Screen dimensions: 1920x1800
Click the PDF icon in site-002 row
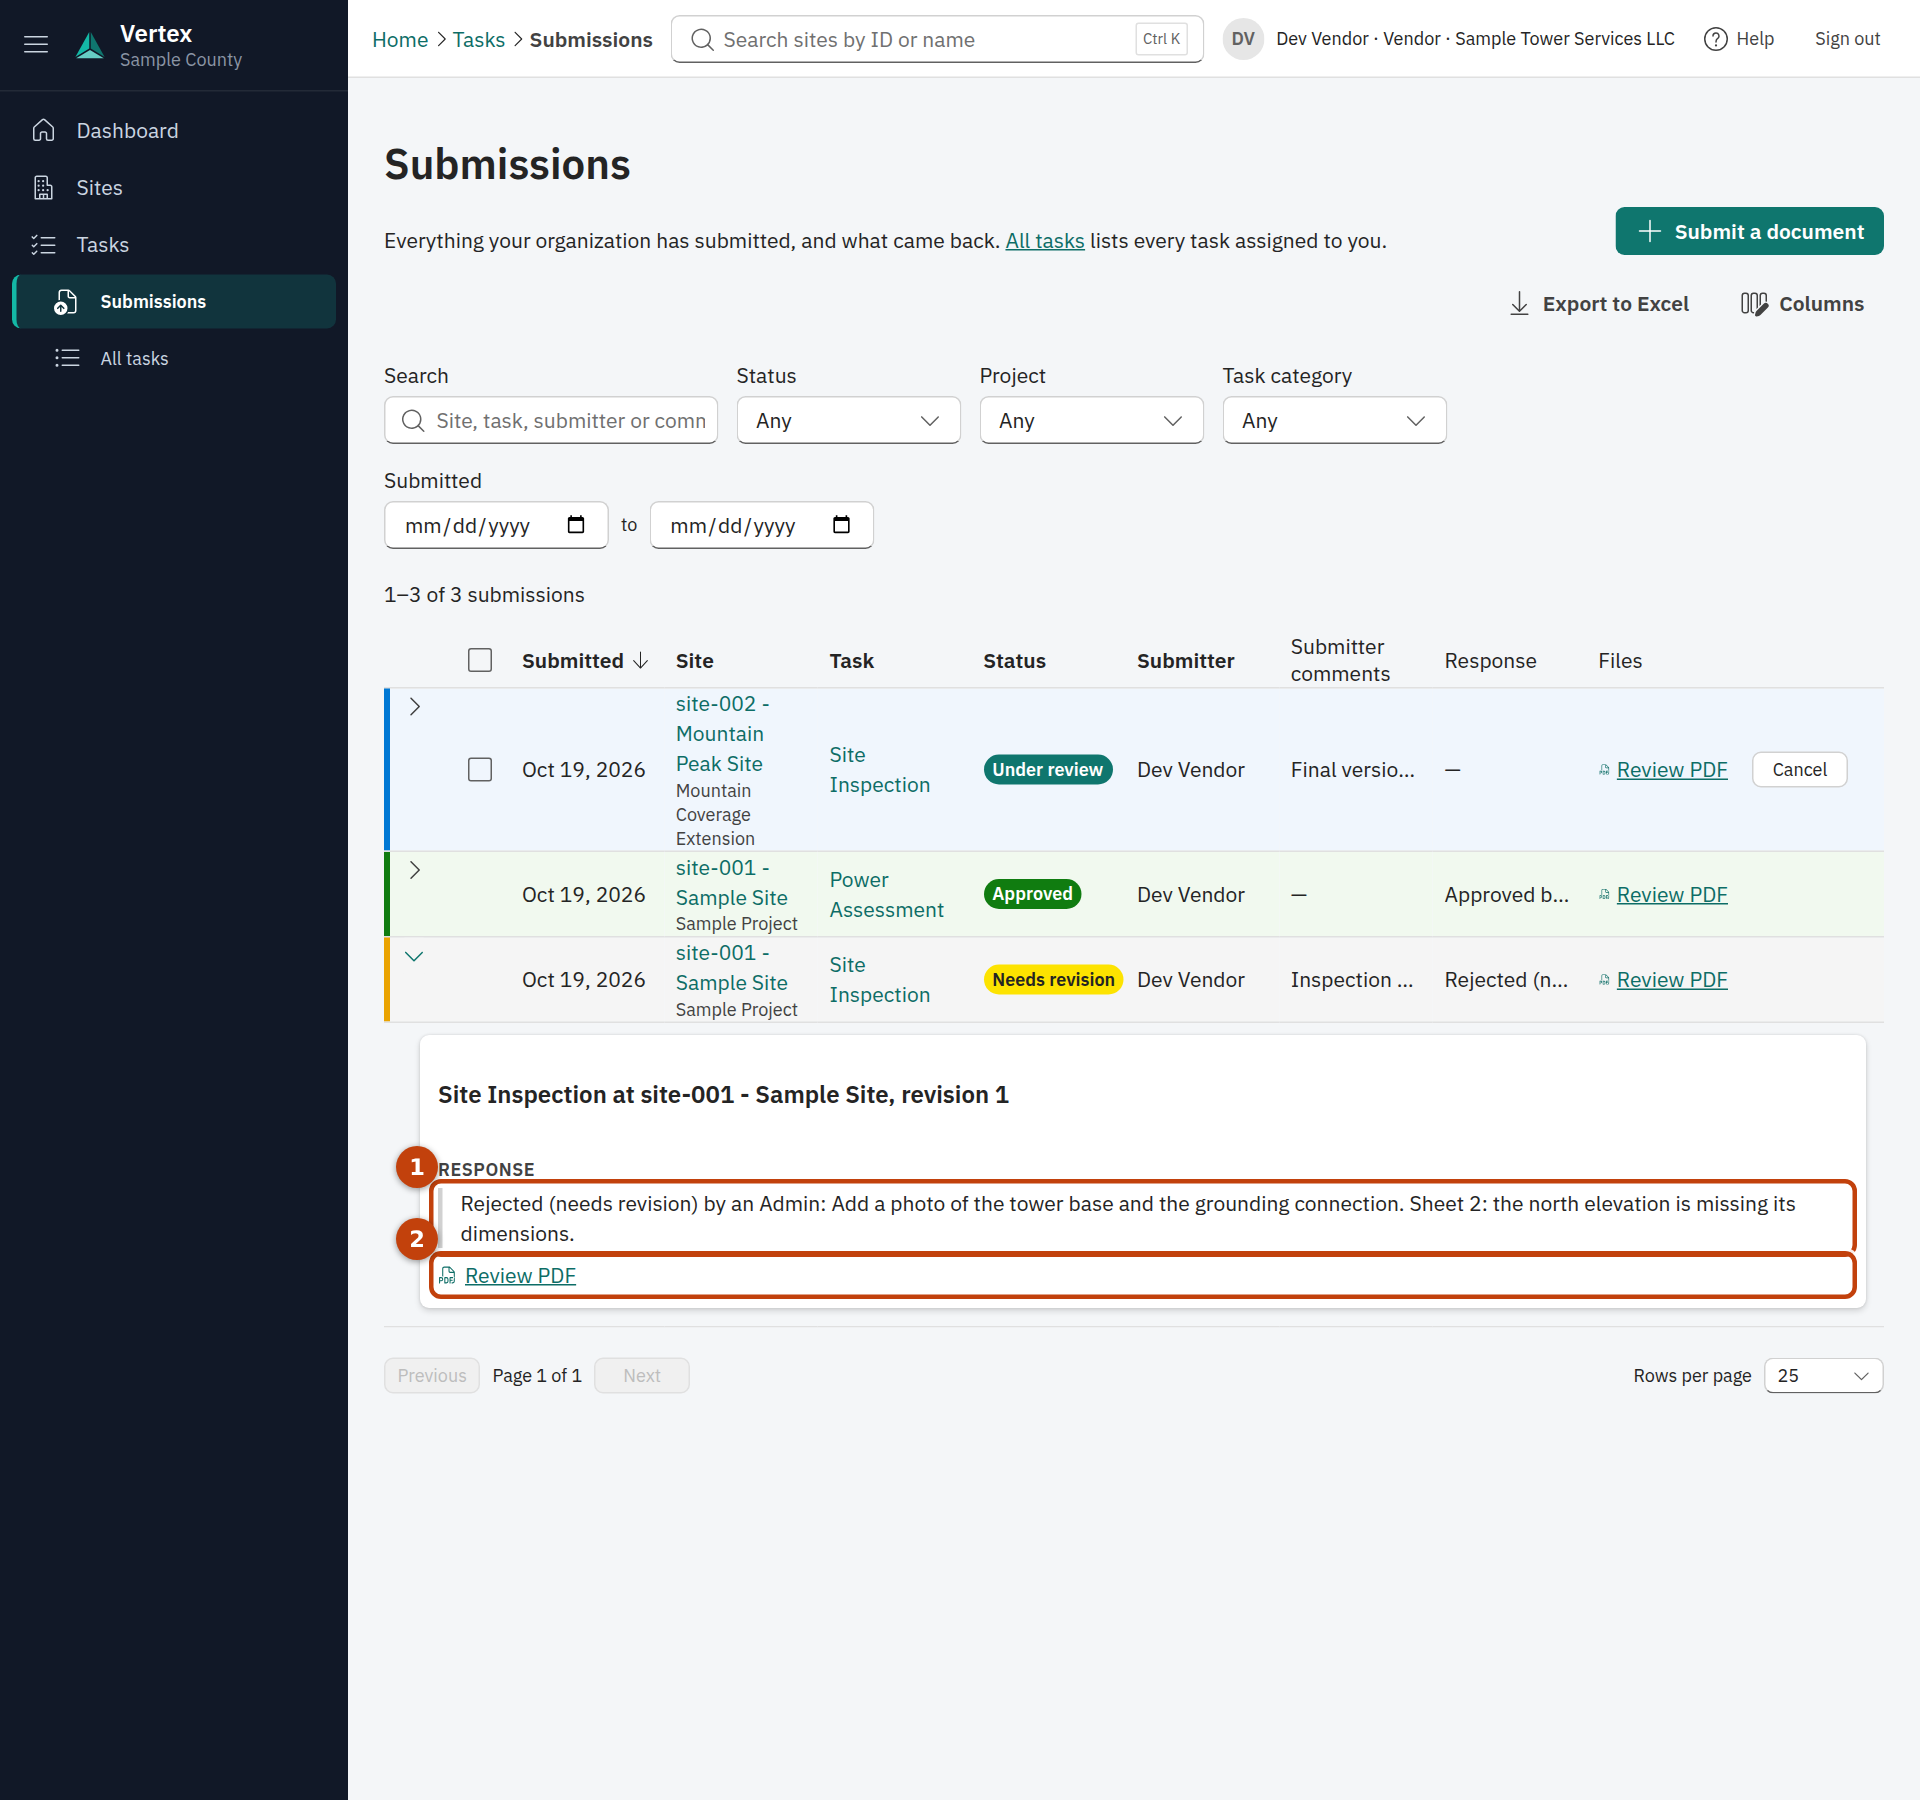point(1604,770)
